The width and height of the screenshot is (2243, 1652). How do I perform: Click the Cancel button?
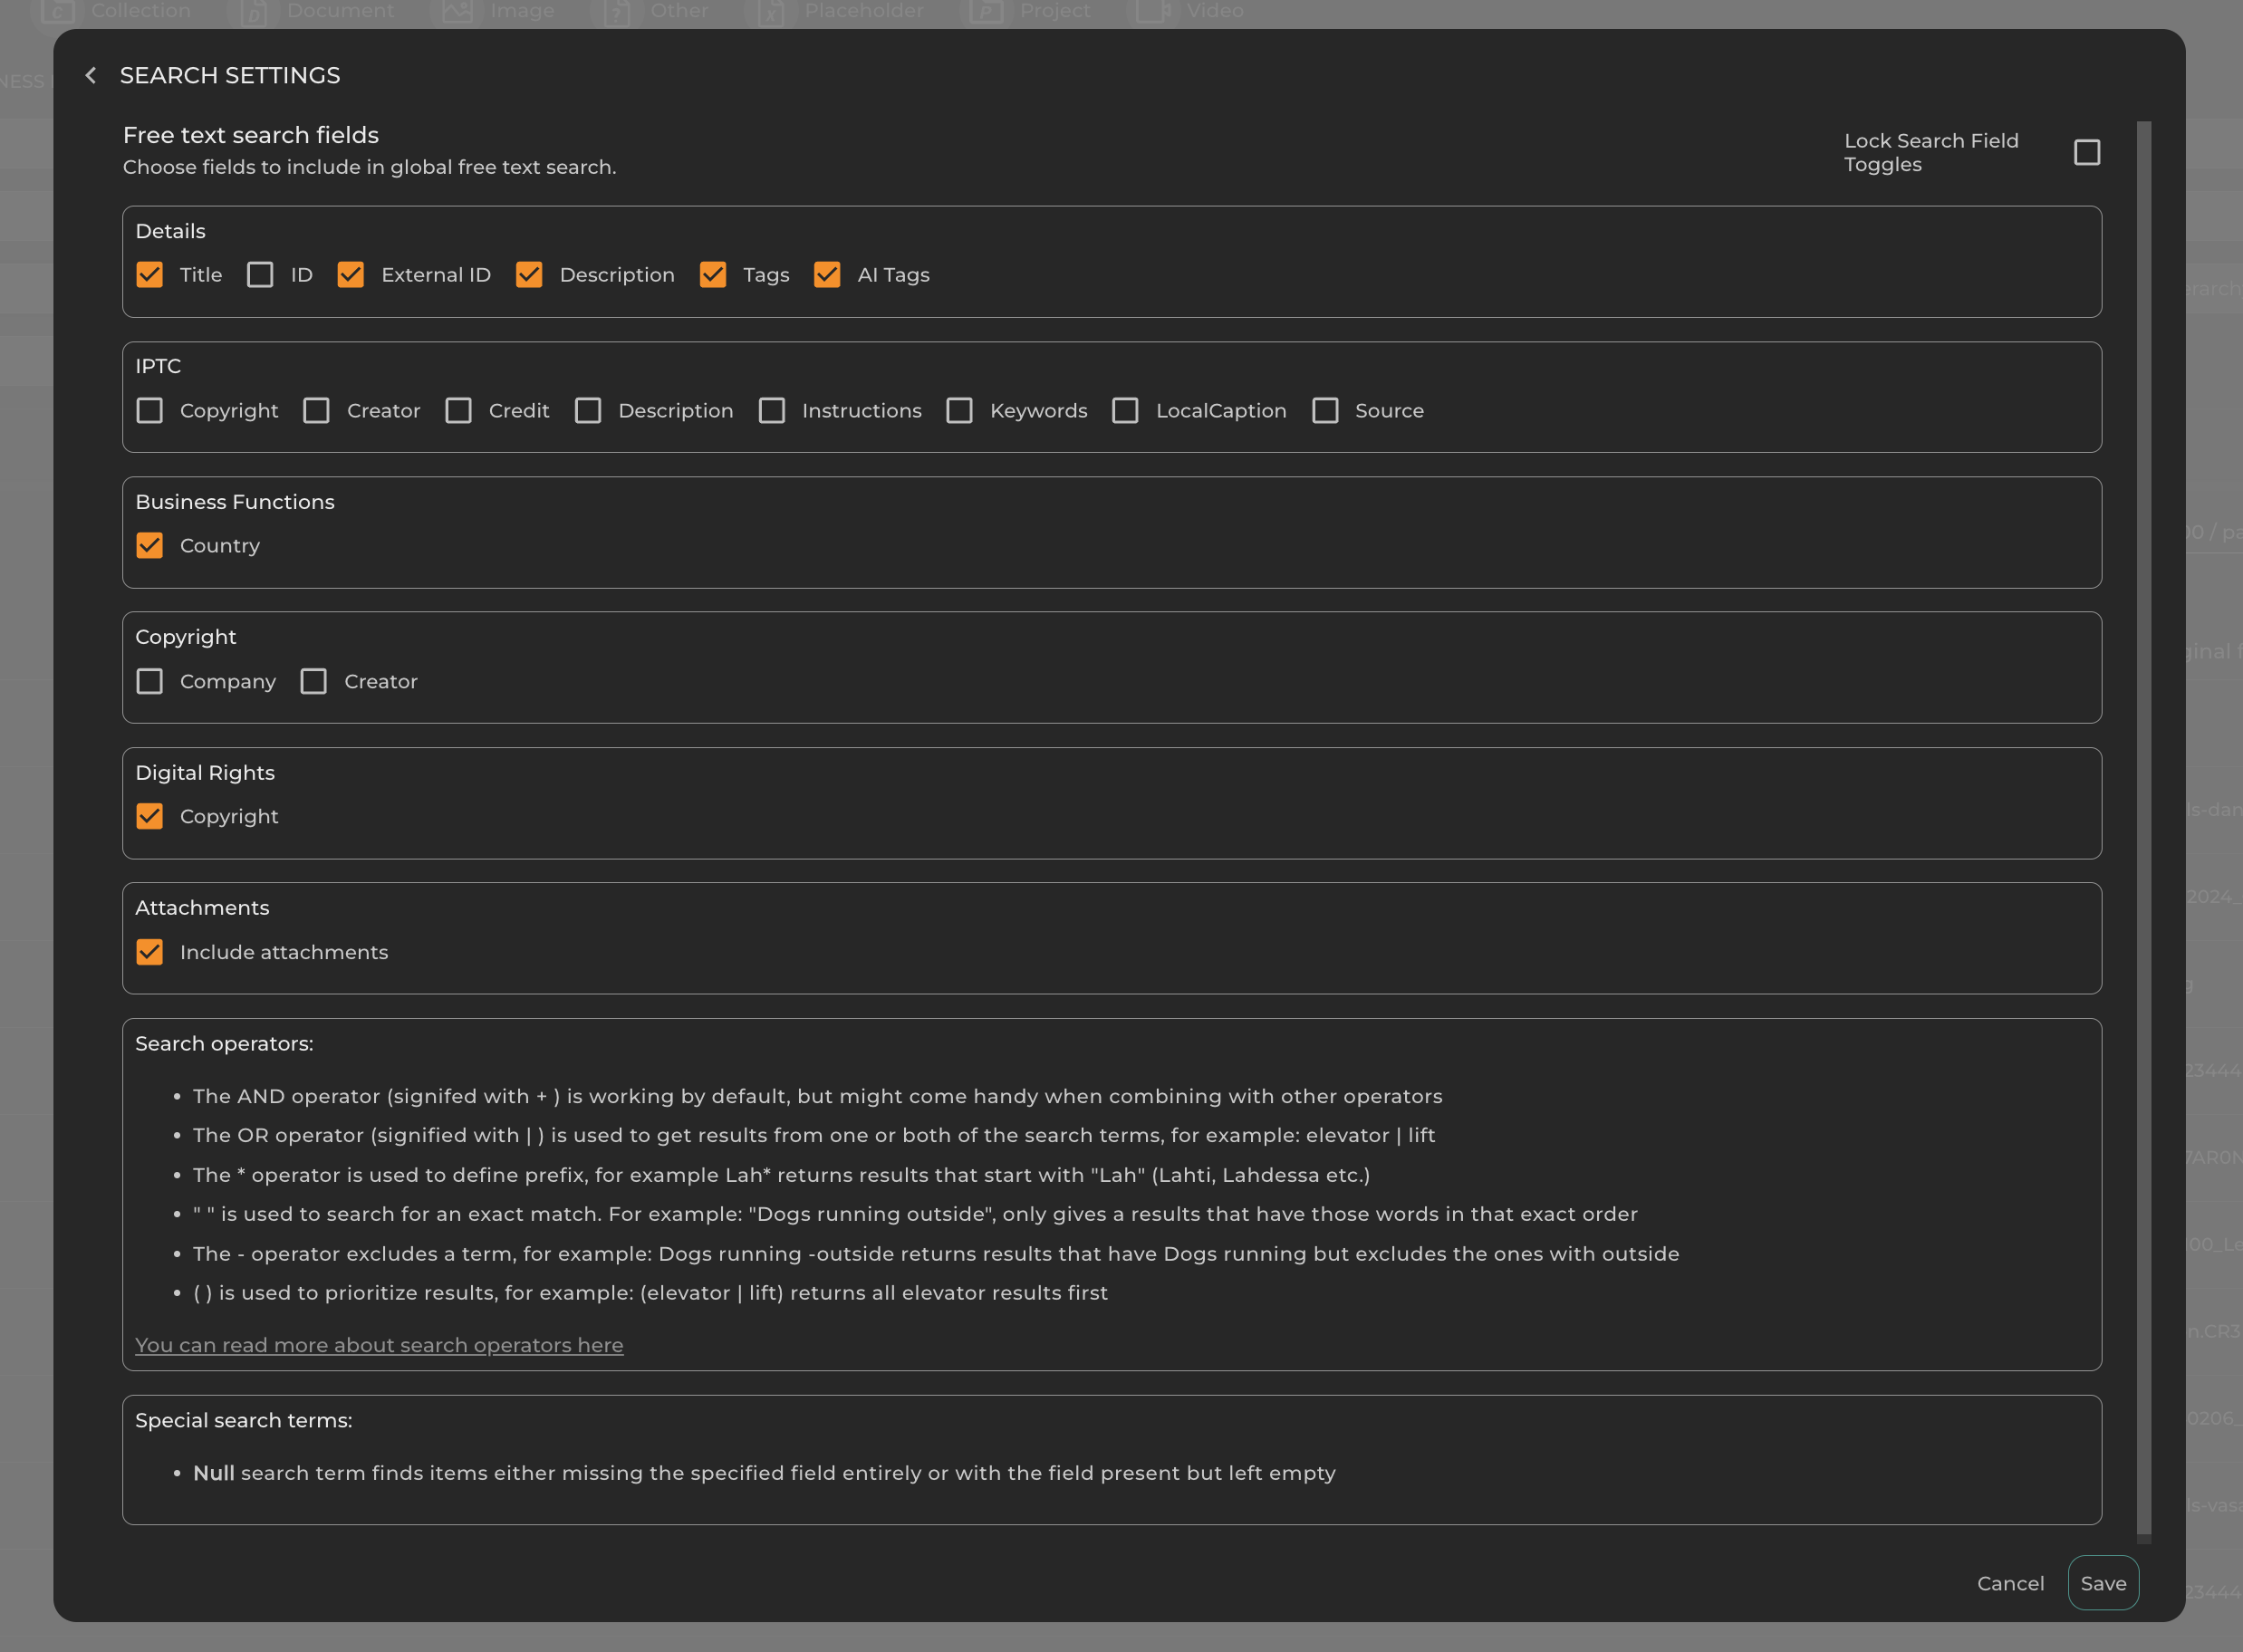tap(2009, 1583)
